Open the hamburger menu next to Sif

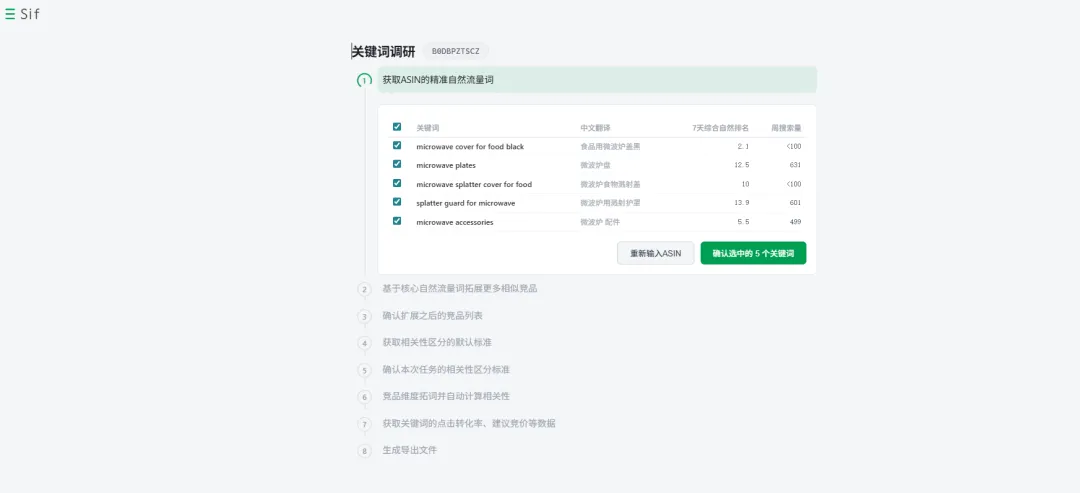10,14
